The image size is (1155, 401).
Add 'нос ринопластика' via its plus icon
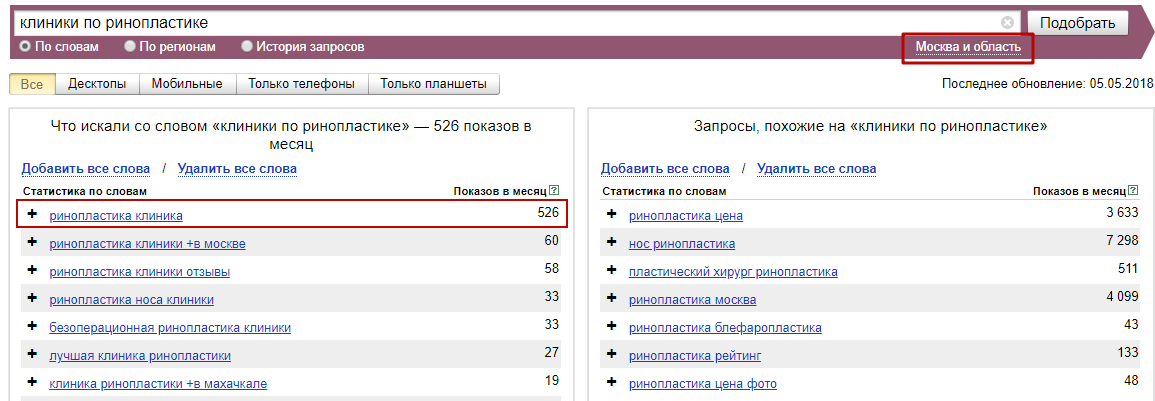pyautogui.click(x=611, y=243)
